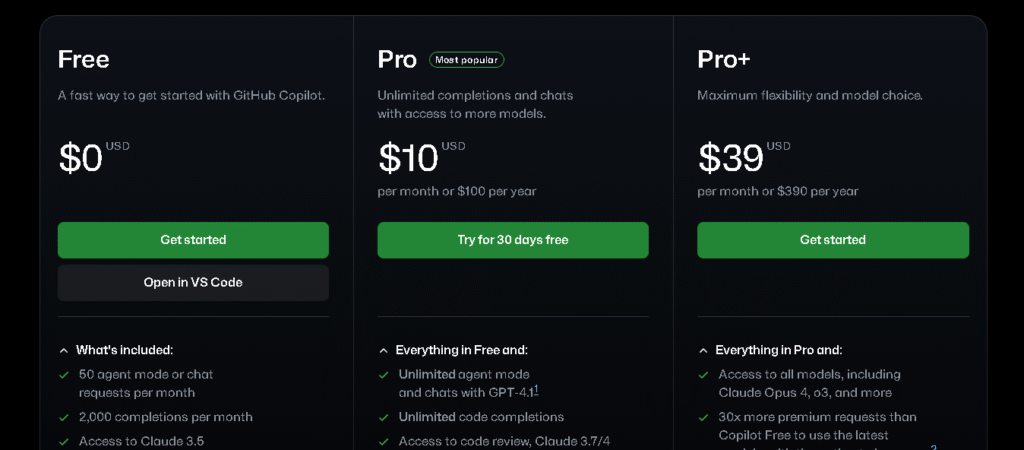Click checkmark beside agent mode requests per month

click(x=64, y=375)
